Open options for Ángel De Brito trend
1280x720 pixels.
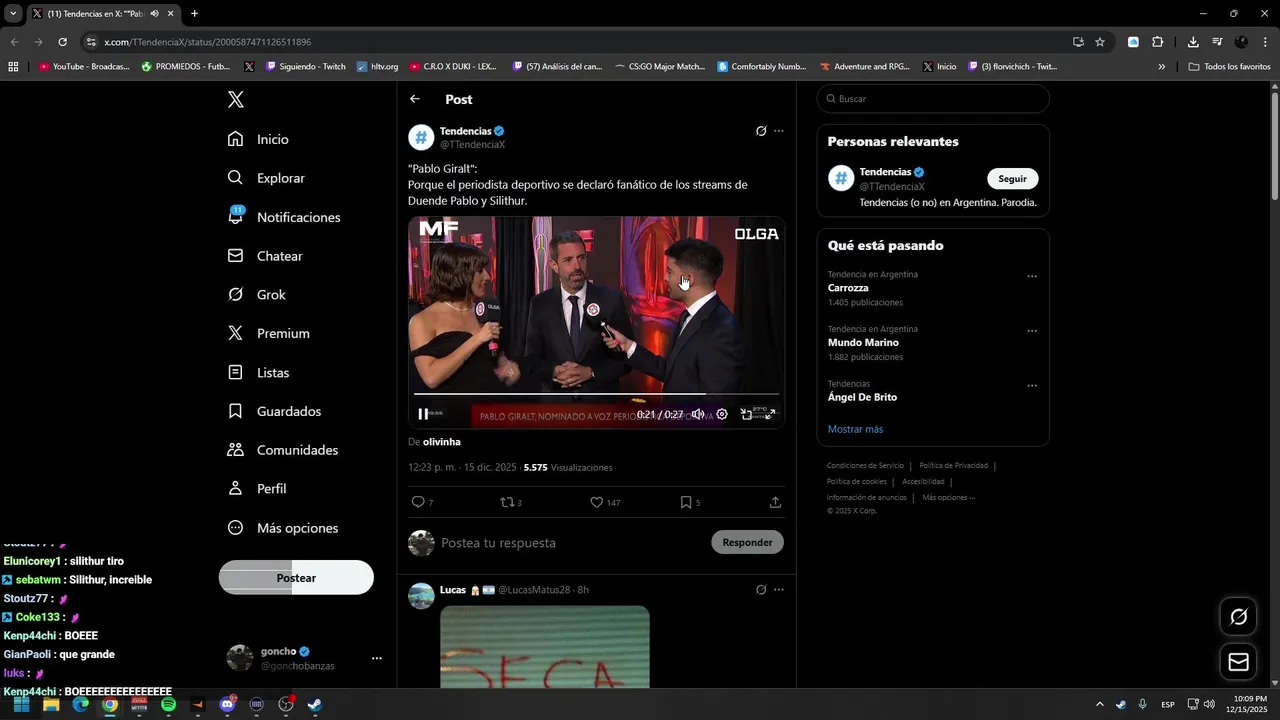click(1032, 386)
